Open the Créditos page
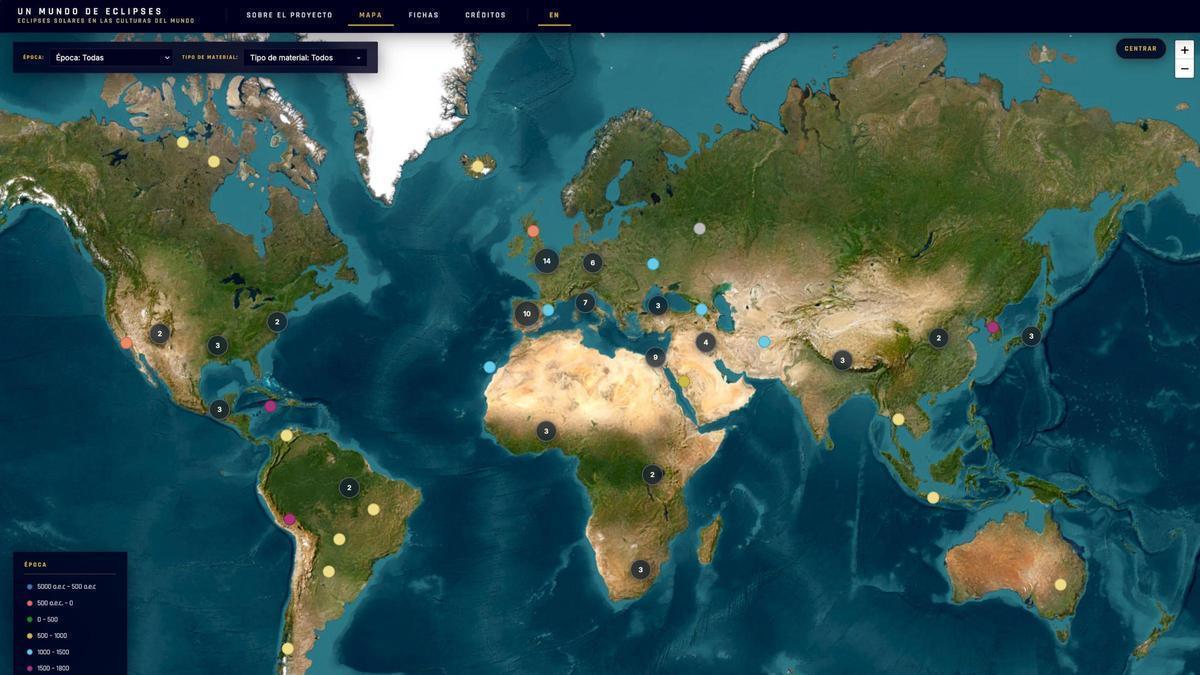Image resolution: width=1200 pixels, height=675 pixels. pos(486,15)
